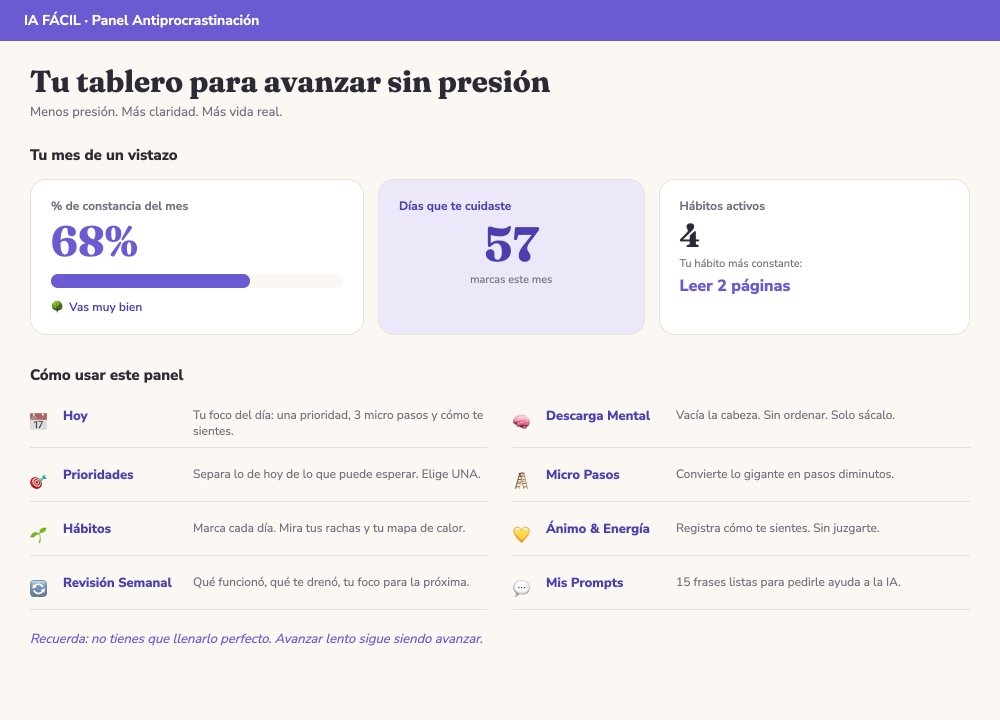
Task: Click the Hábitos activos label
Action: 722,206
